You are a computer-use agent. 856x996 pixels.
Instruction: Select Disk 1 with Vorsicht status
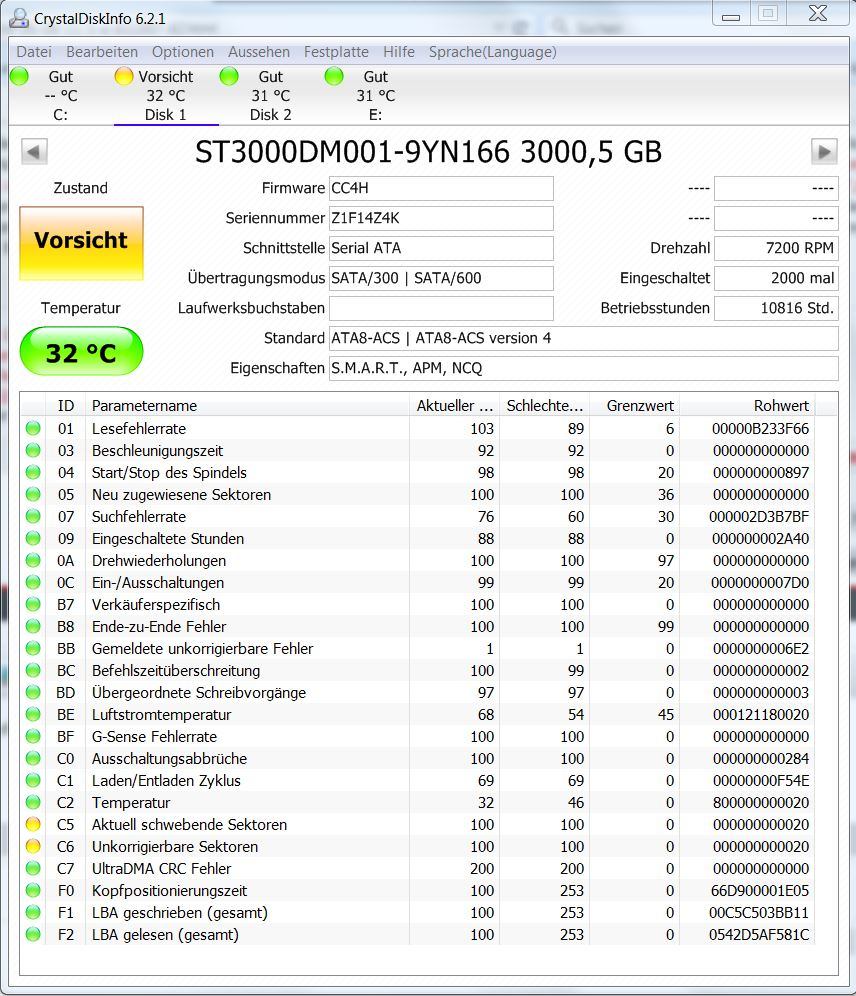[x=165, y=95]
